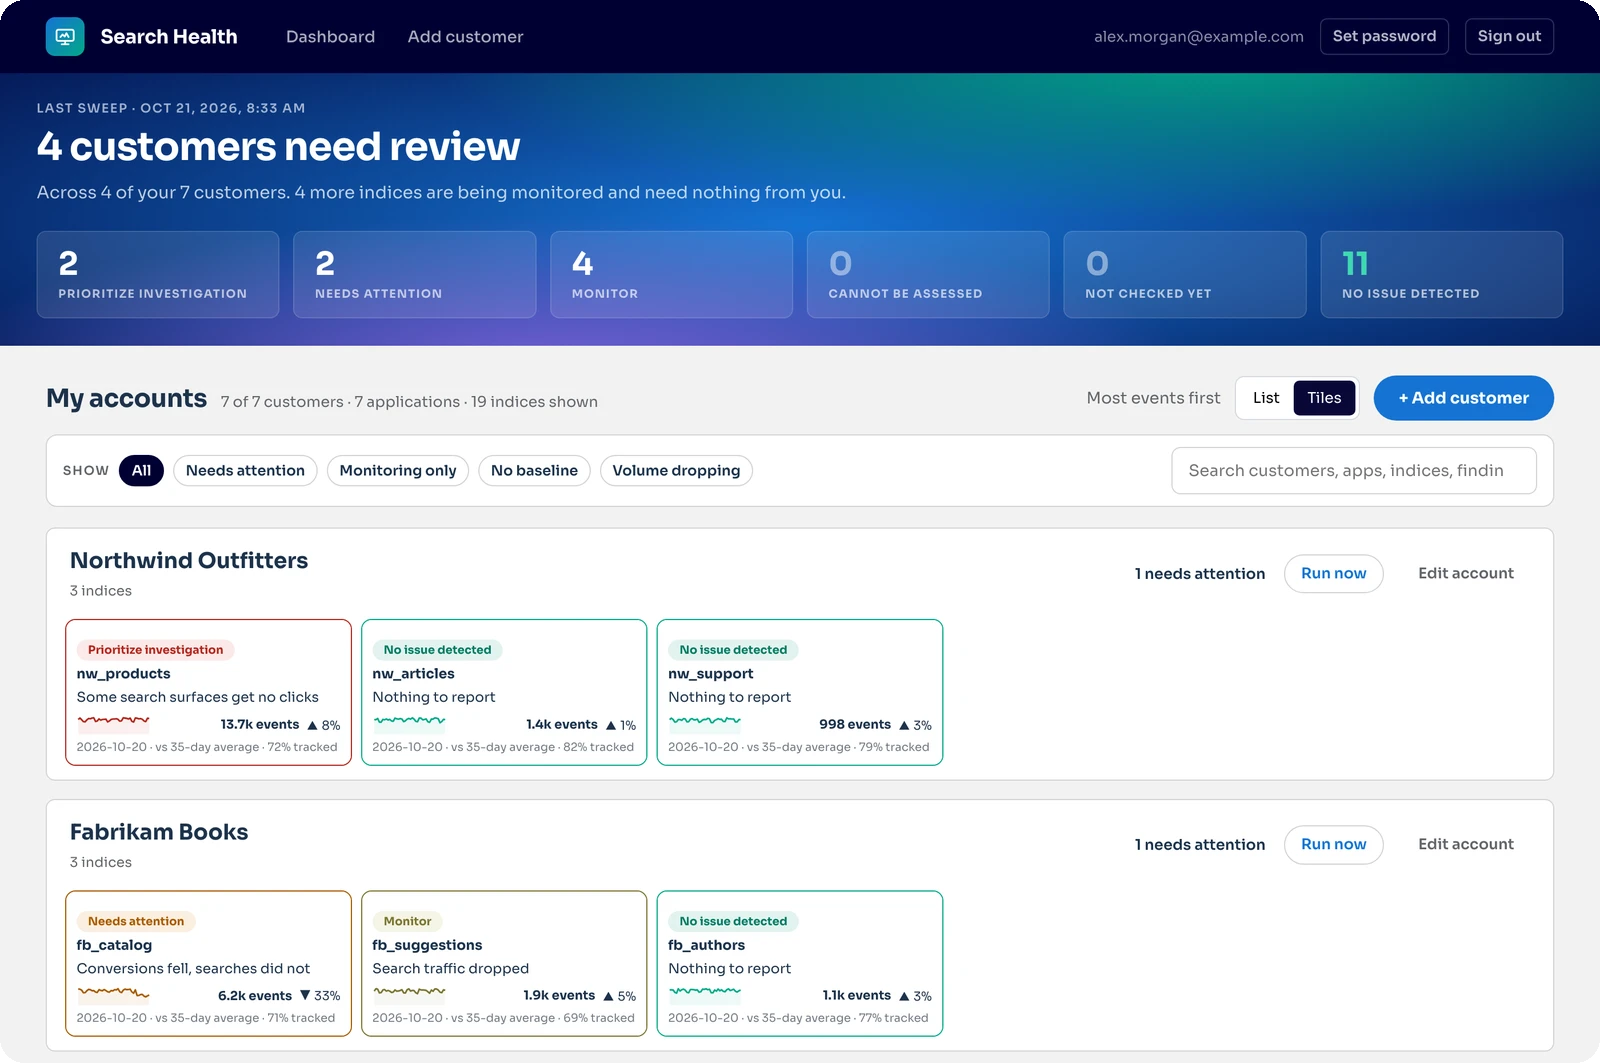Edit account for Fabrikam Books

coord(1465,845)
